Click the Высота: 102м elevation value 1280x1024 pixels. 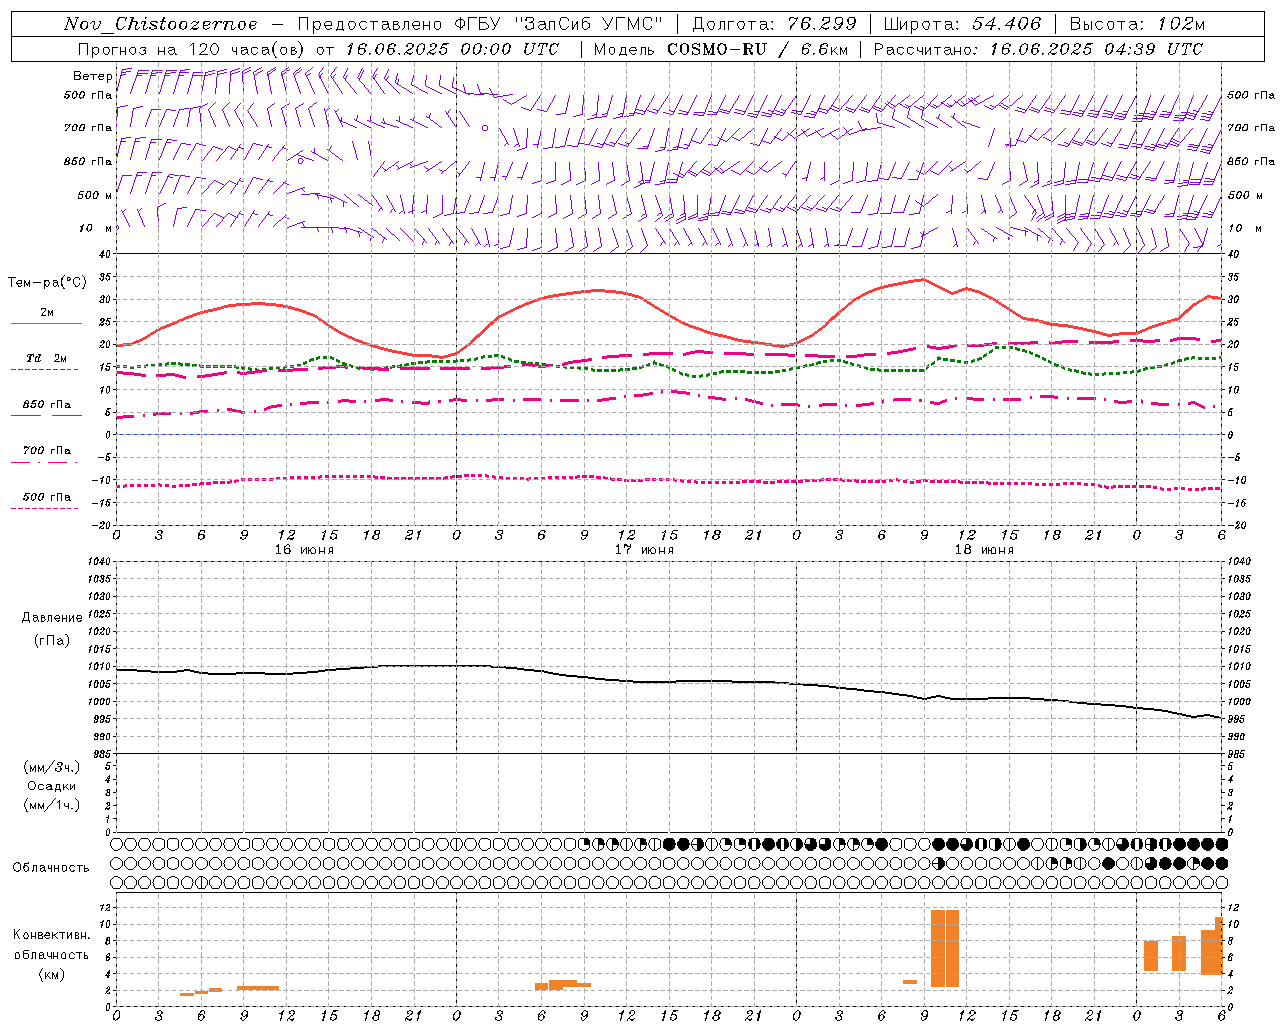pyautogui.click(x=1137, y=24)
